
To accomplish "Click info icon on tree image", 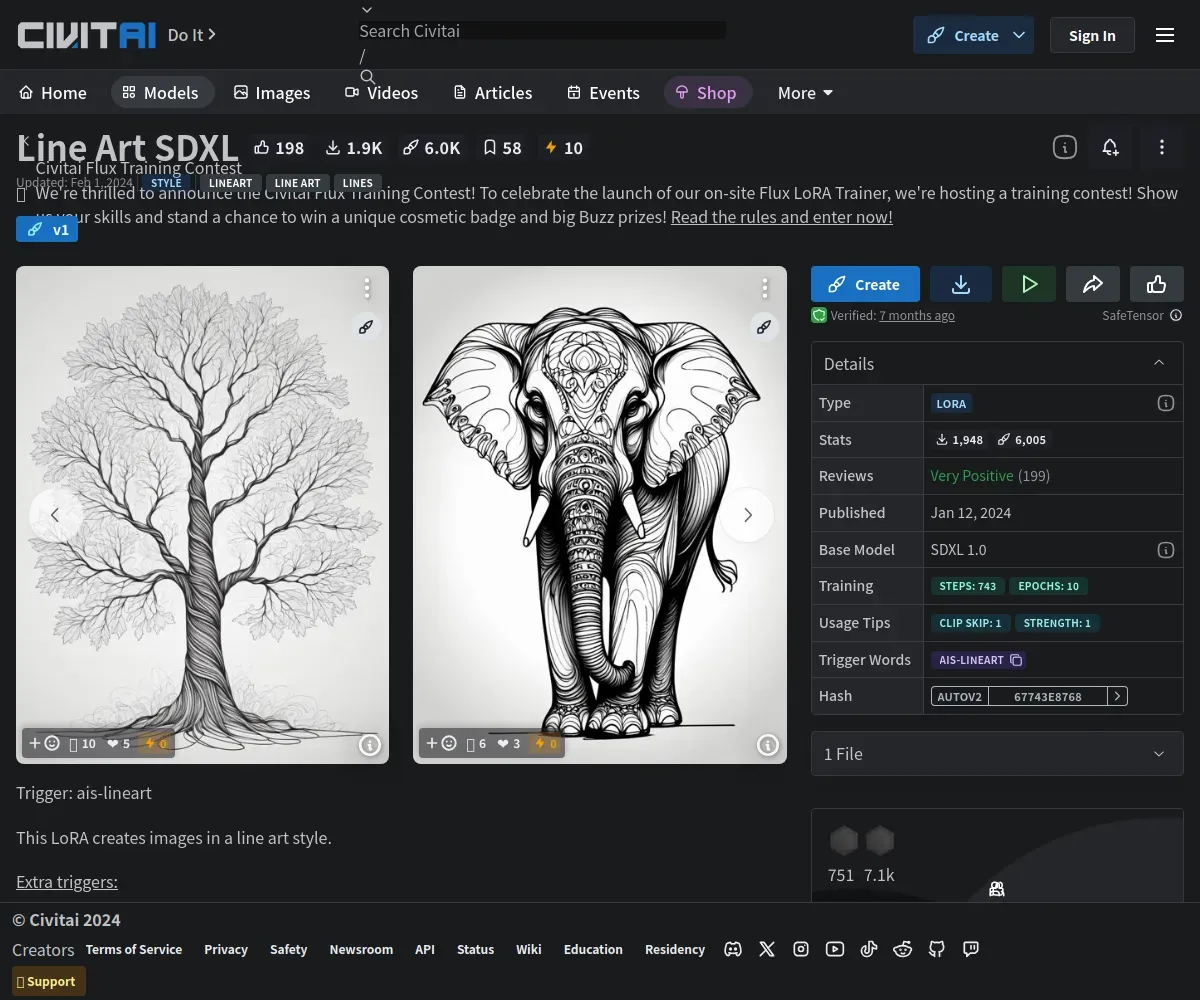I will click(x=370, y=744).
